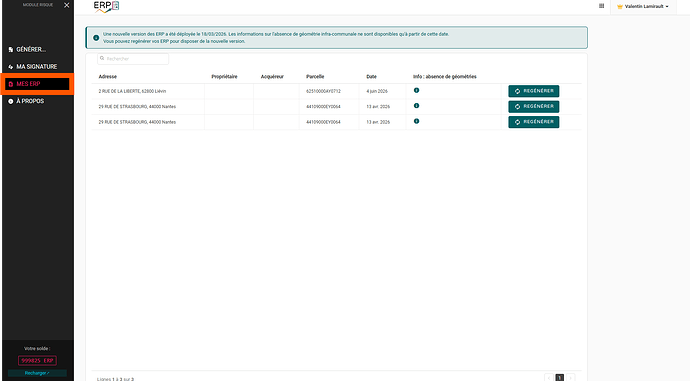Select address 2 RUE DE LA LIBERTE, Liévin
The image size is (690, 381).
(x=132, y=91)
